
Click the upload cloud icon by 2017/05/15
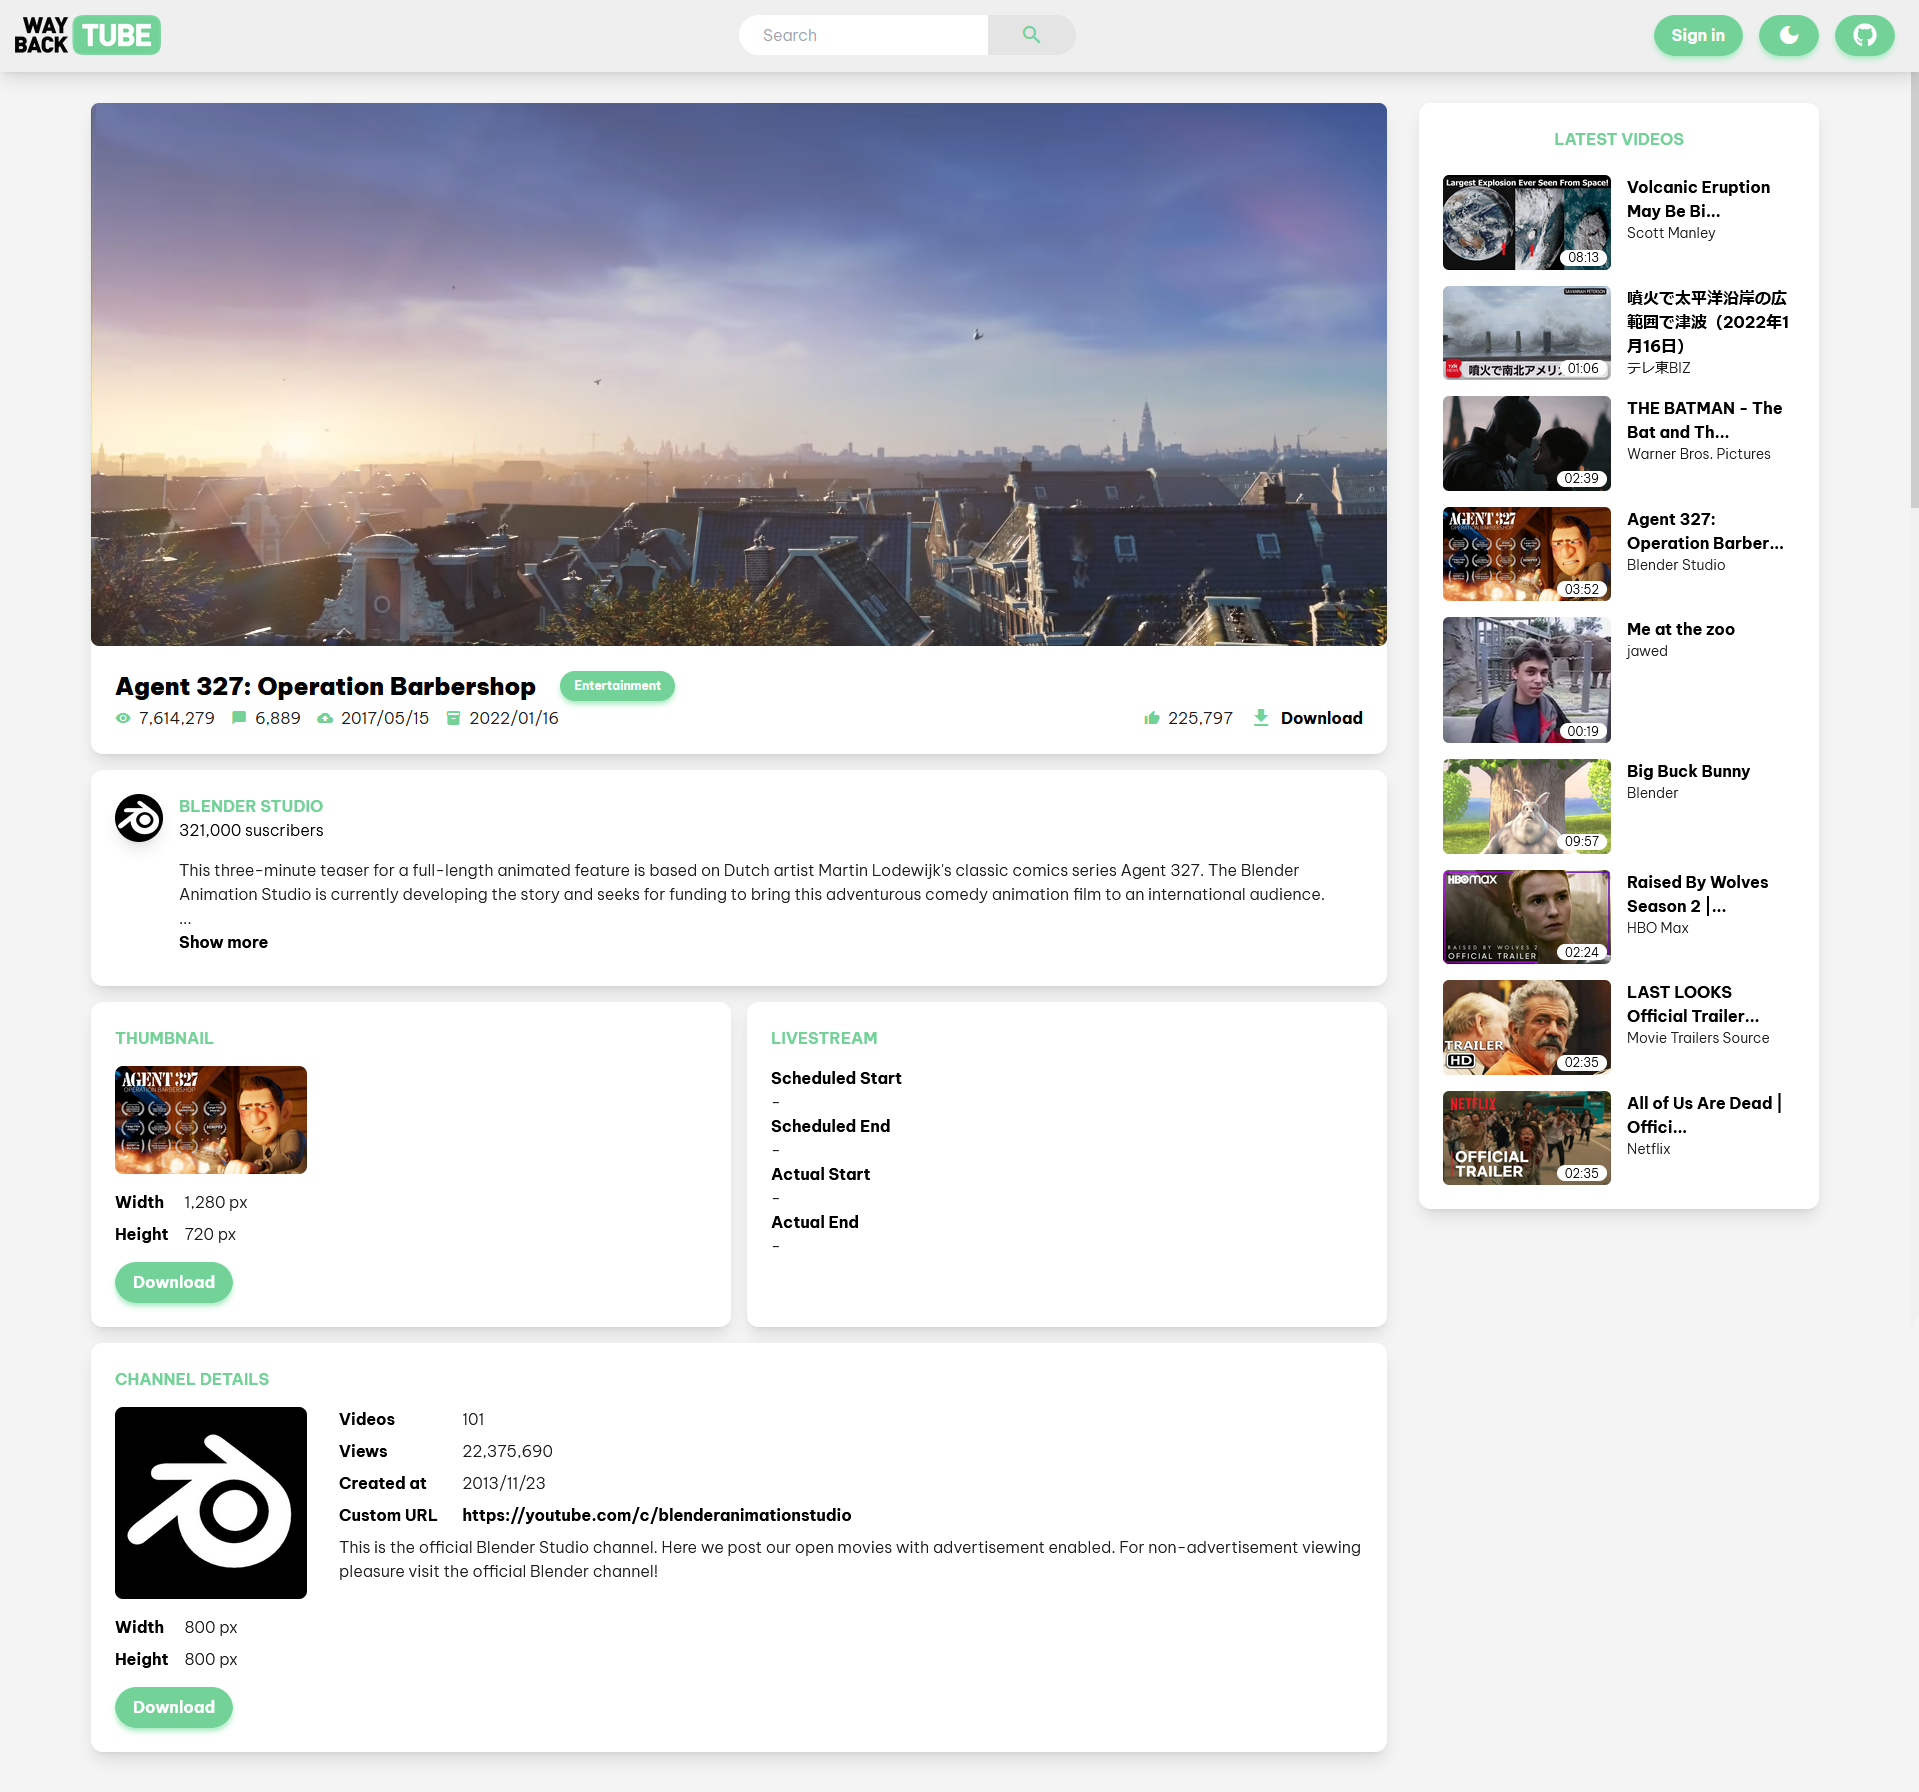325,718
